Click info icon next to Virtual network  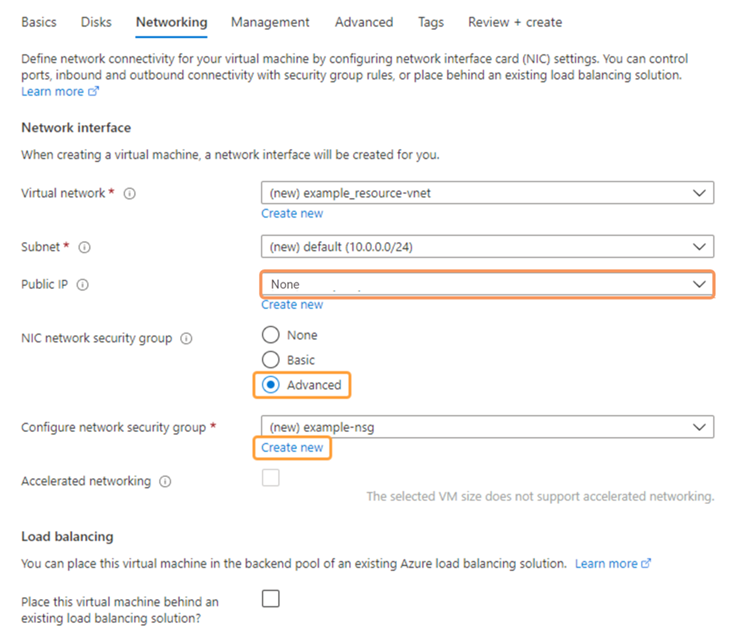[130, 194]
